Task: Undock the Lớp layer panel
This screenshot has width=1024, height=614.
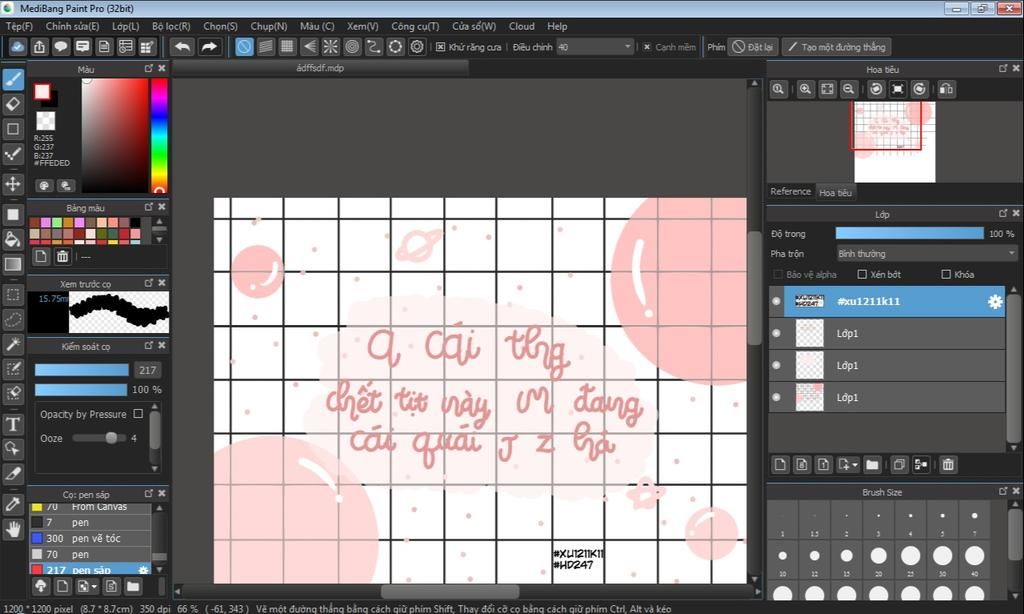Action: pos(1003,214)
